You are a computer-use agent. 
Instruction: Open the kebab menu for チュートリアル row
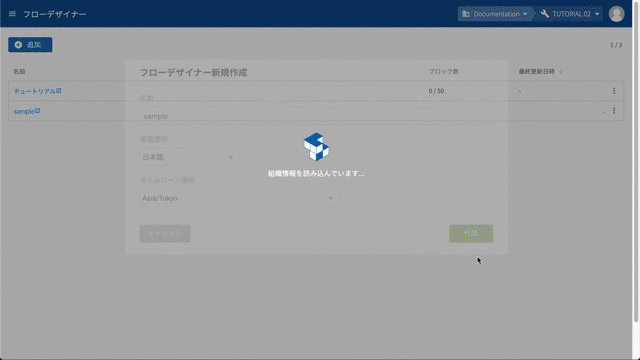click(614, 91)
